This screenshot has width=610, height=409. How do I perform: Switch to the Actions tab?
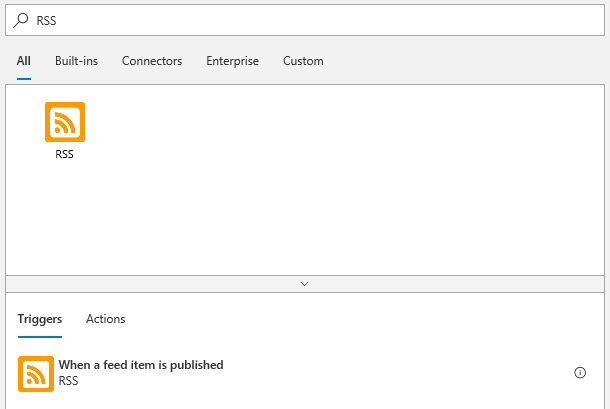point(105,319)
